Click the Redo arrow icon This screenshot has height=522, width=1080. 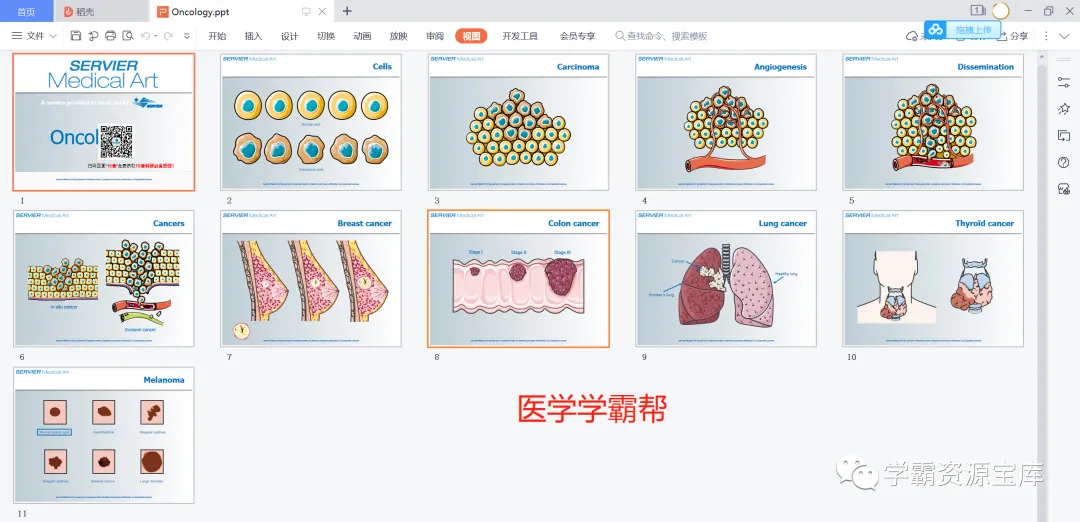click(168, 36)
